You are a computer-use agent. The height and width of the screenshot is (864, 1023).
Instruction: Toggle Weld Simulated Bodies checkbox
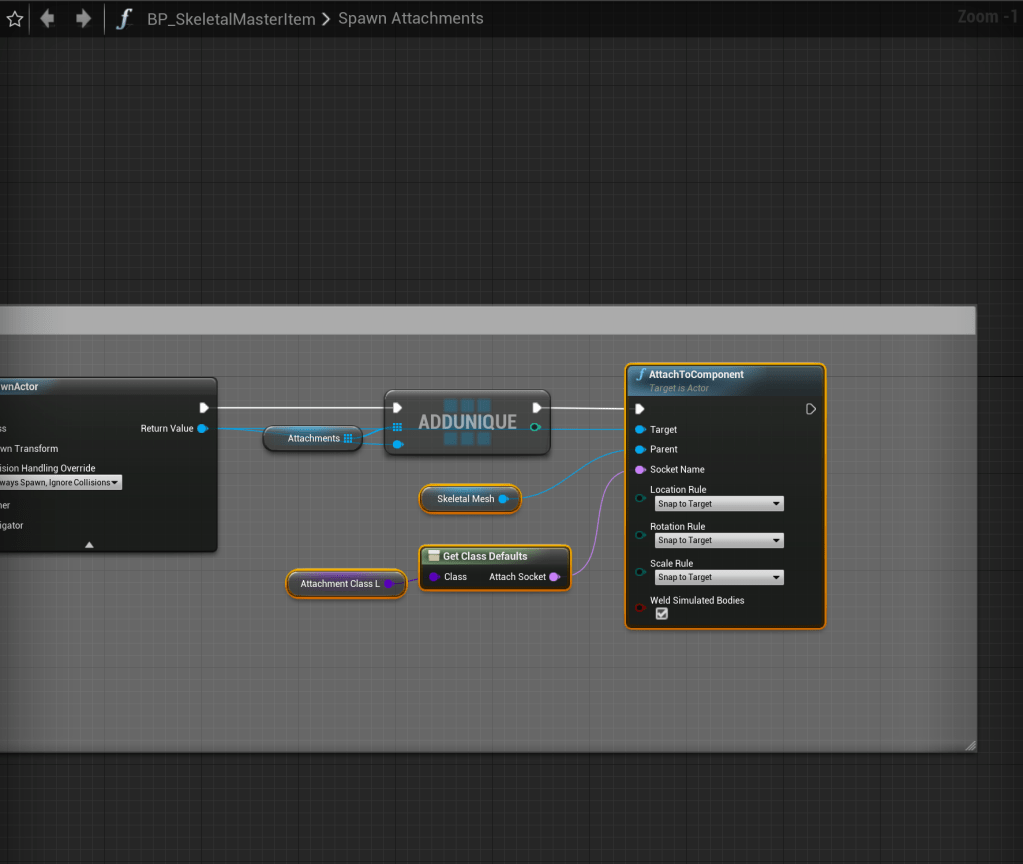(x=661, y=614)
